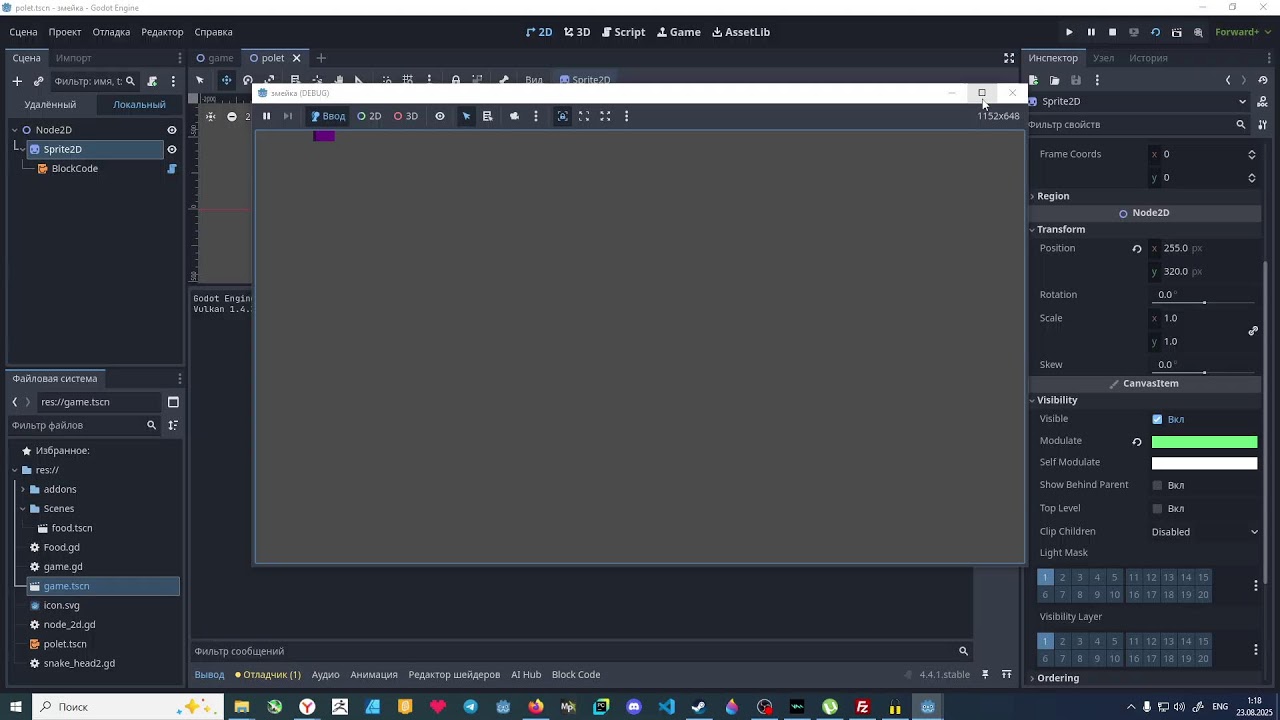This screenshot has width=1280, height=720.
Task: Toggle the split mode of the file system
Action: click(173, 402)
